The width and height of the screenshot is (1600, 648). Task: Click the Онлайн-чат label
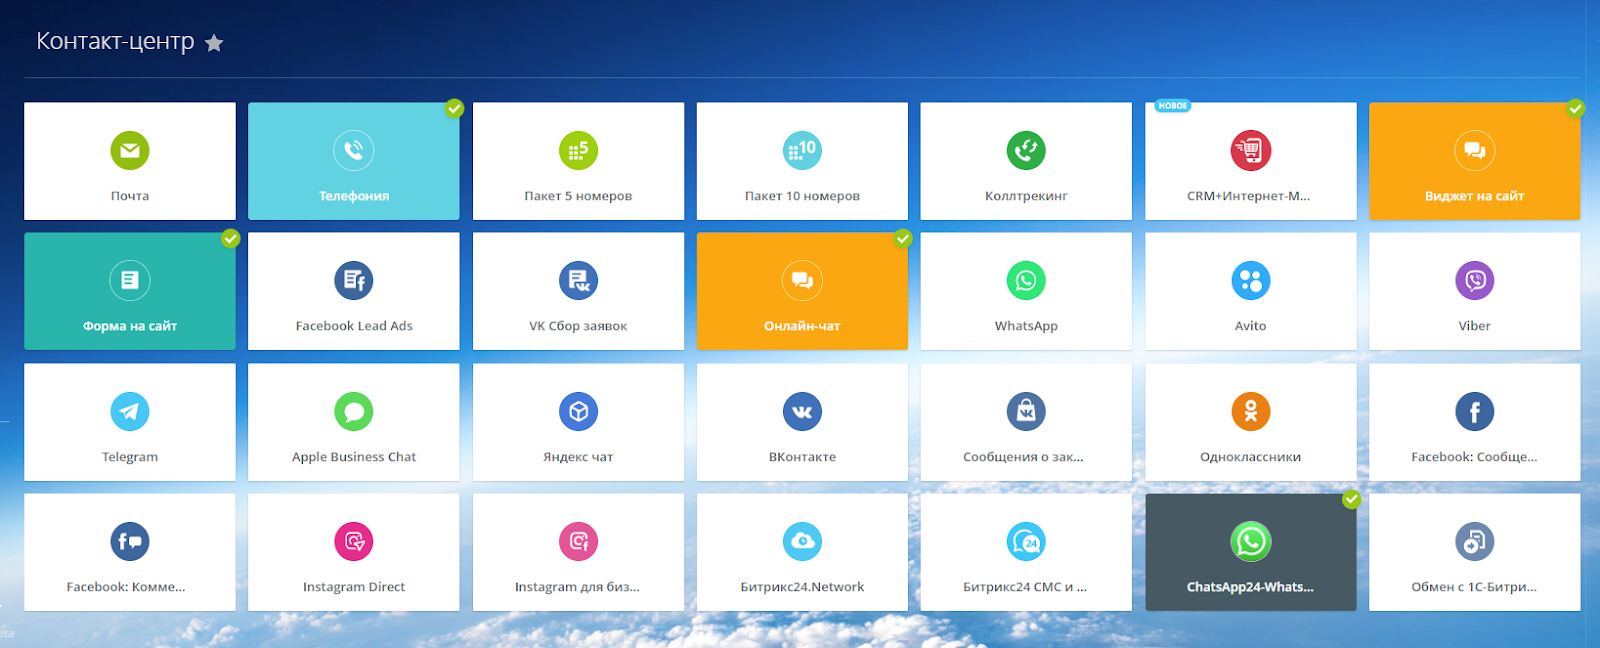(x=802, y=326)
